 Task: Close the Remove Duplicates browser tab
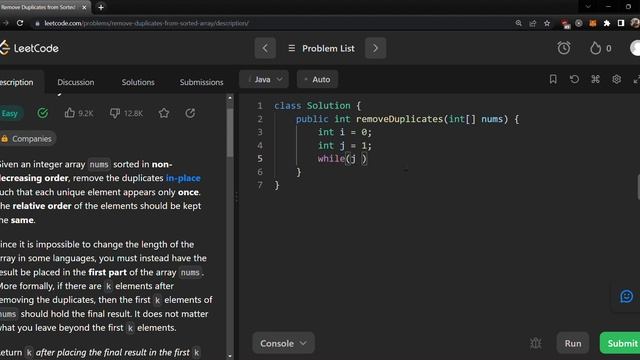pyautogui.click(x=84, y=7)
